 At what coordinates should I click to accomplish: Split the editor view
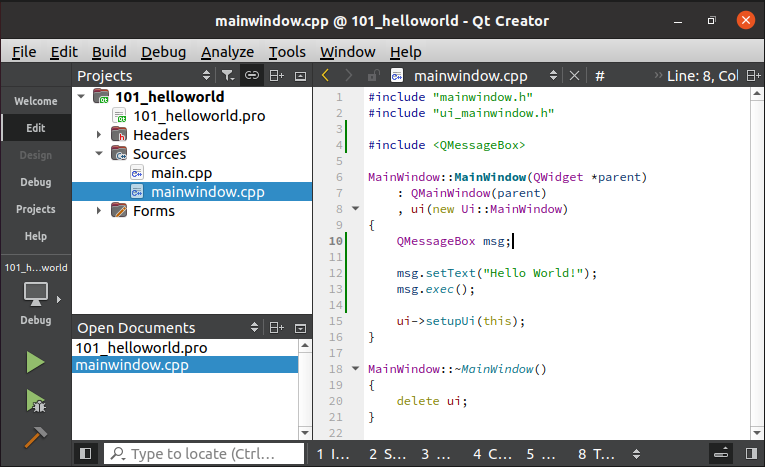coord(753,76)
